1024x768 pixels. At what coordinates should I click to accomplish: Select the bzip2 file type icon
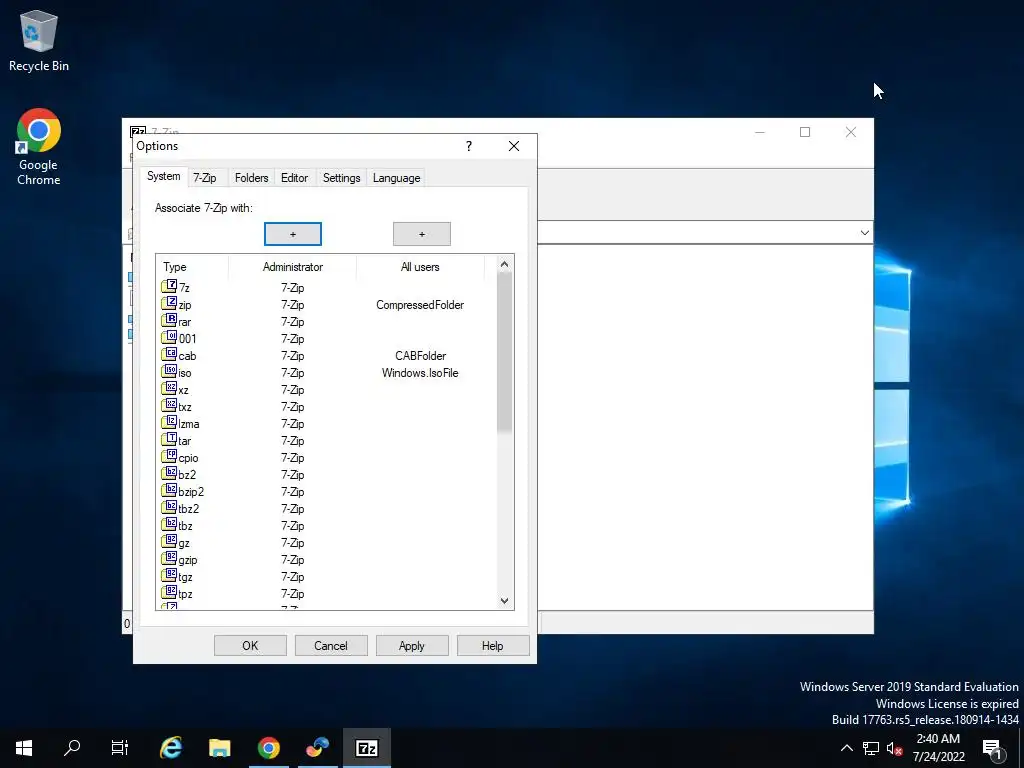(x=169, y=490)
